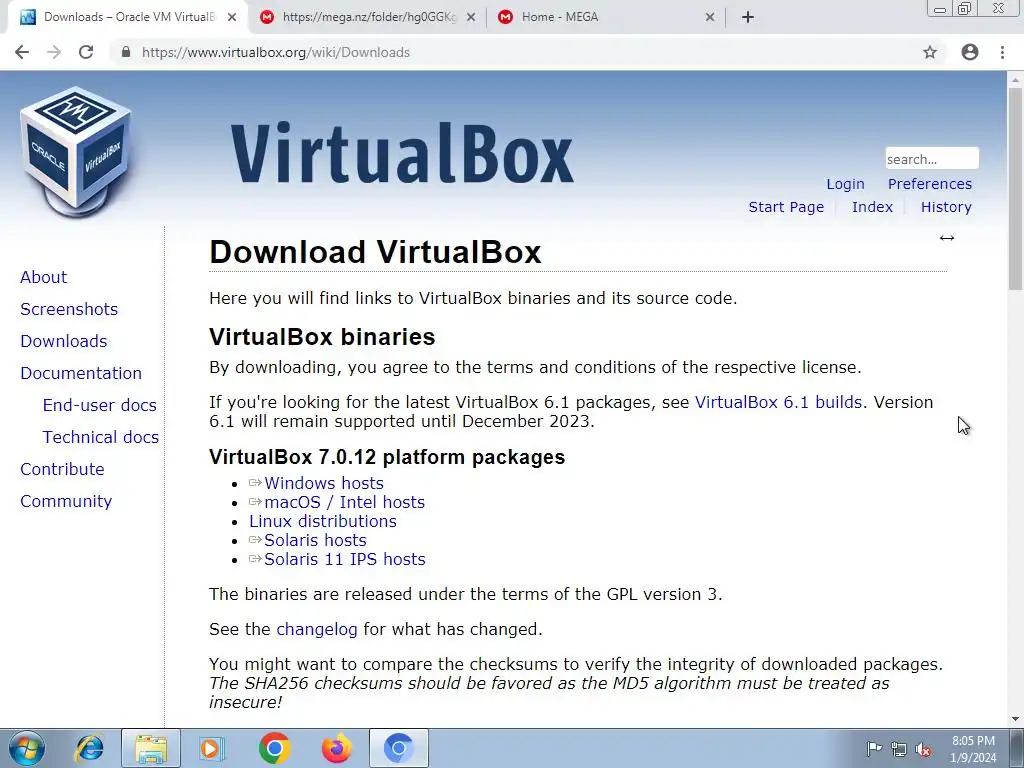Click the VirtualBox 7.0.12 platform packages heading
Image resolution: width=1024 pixels, height=768 pixels.
(387, 457)
